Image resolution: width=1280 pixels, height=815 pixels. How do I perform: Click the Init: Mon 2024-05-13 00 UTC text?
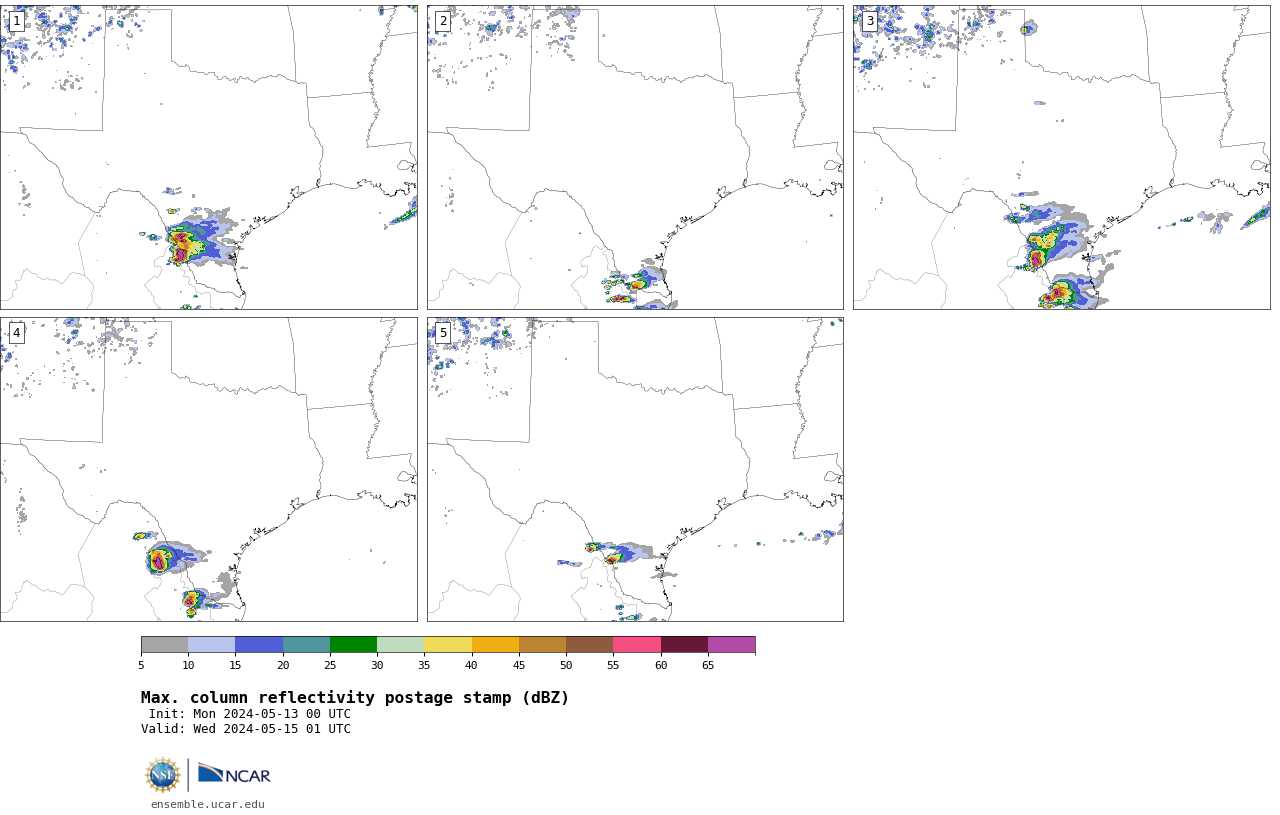click(250, 714)
